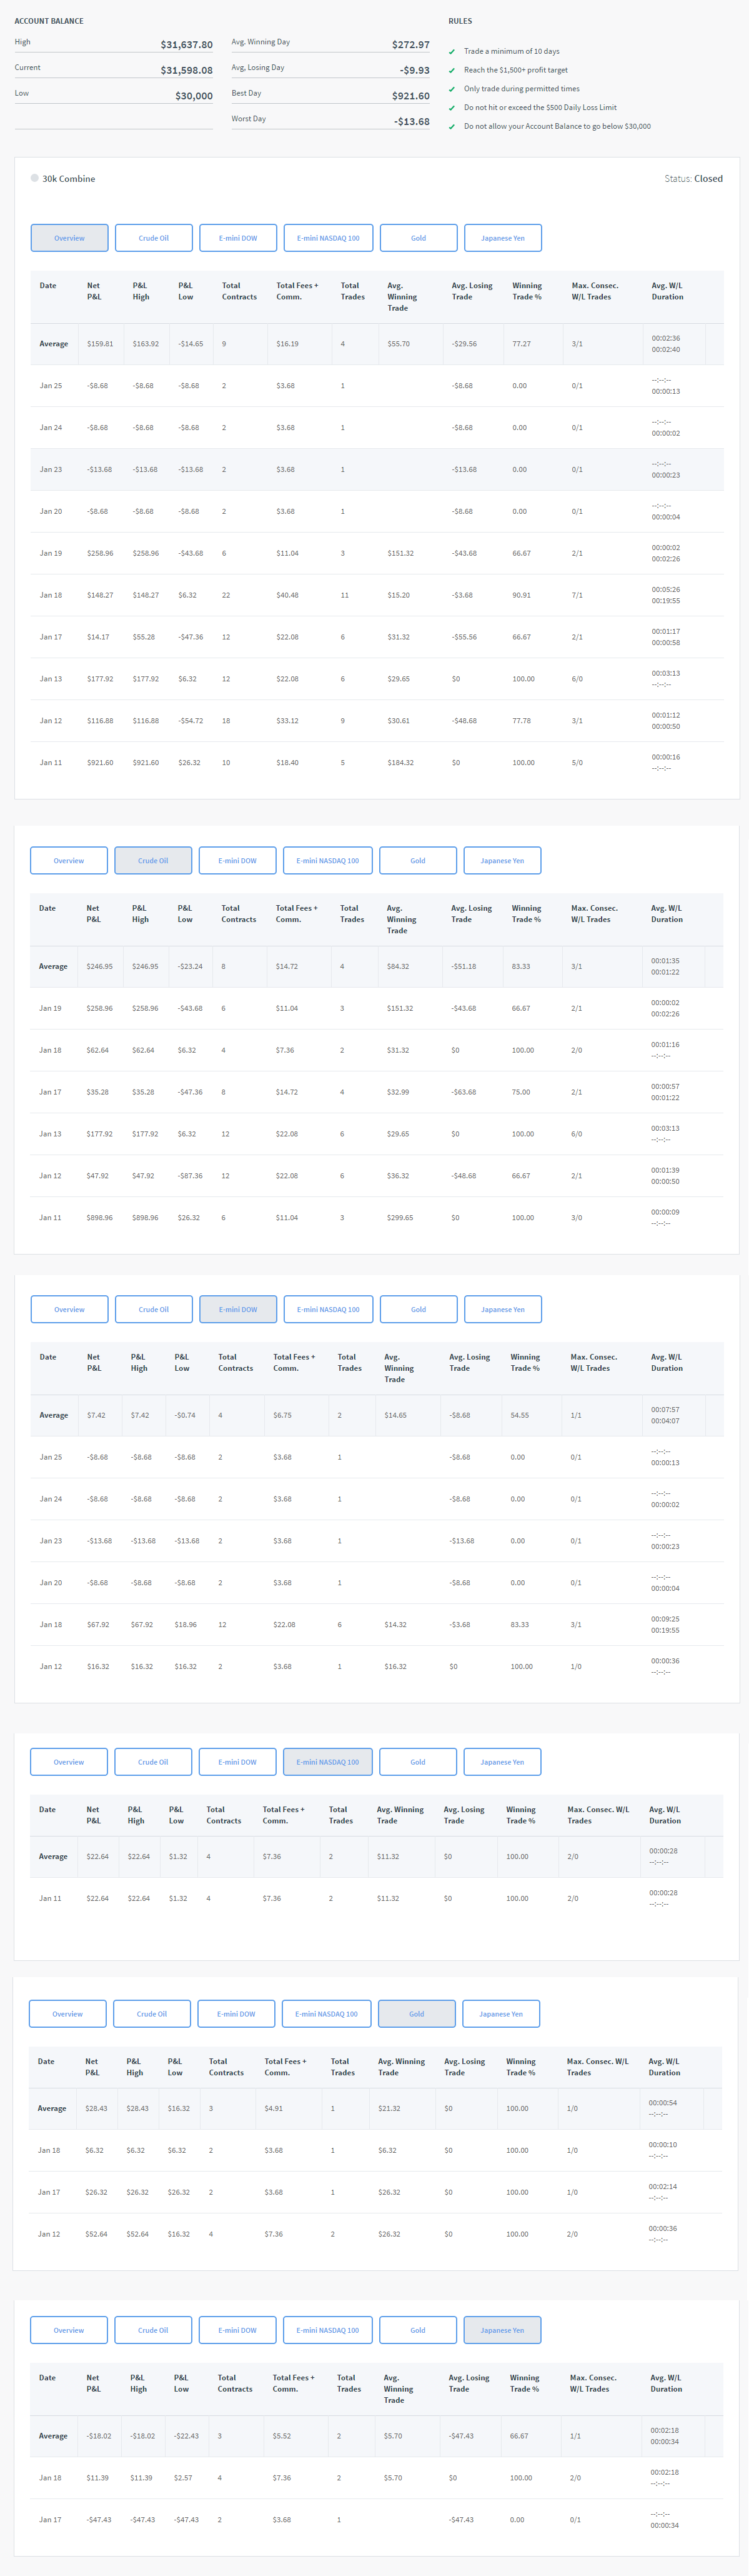The image size is (749, 2576).
Task: Click the highlighted E-mini DOW tab
Action: pyautogui.click(x=238, y=1309)
